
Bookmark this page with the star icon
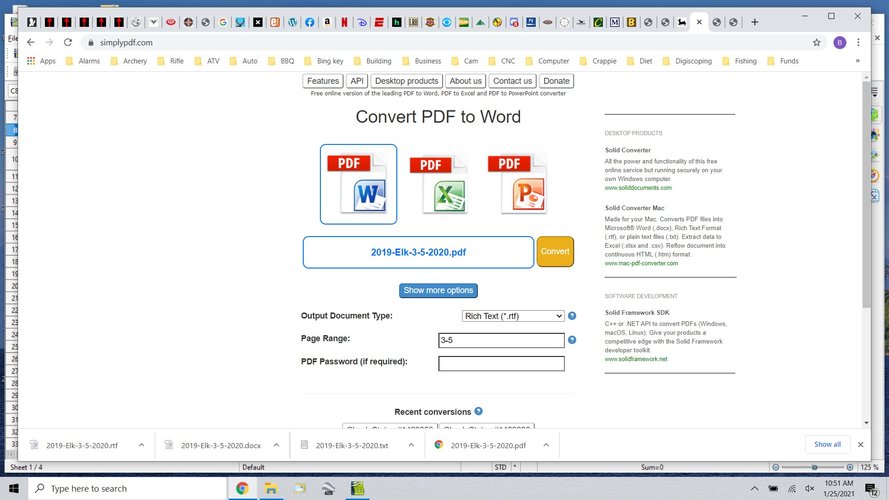(x=816, y=43)
